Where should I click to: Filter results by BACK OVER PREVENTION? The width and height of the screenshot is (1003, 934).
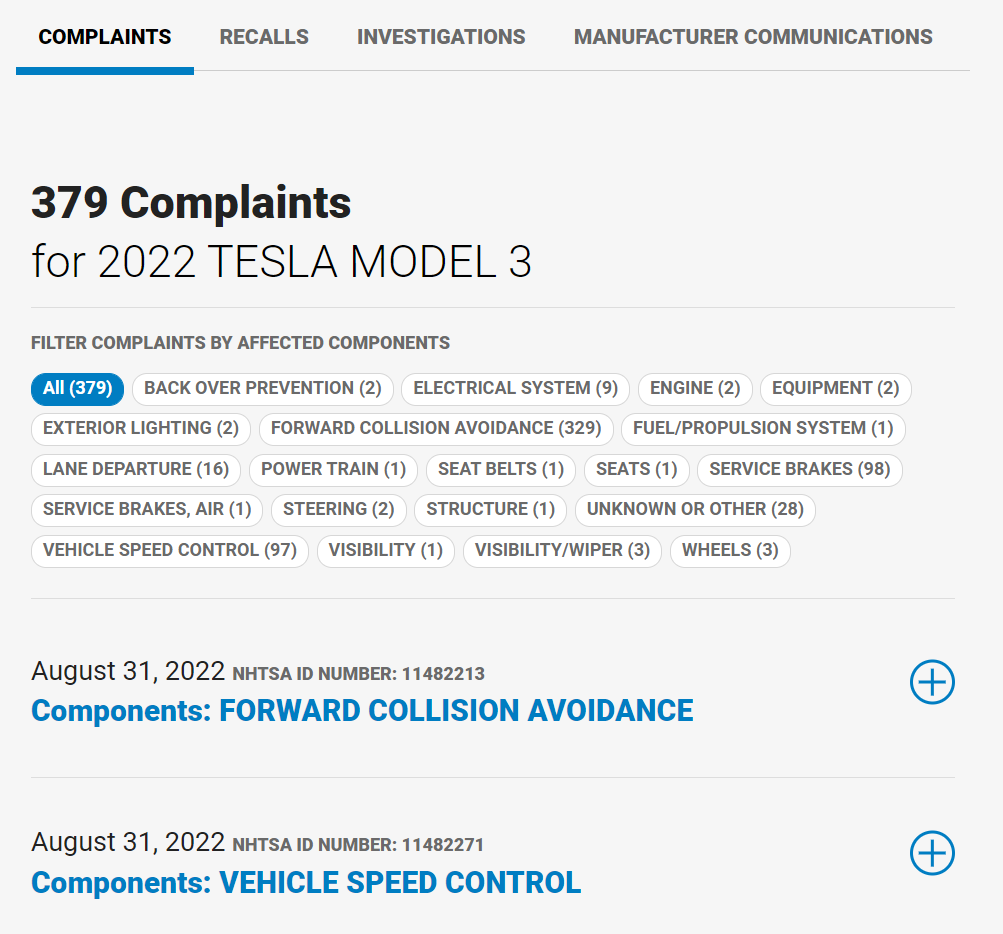[261, 389]
